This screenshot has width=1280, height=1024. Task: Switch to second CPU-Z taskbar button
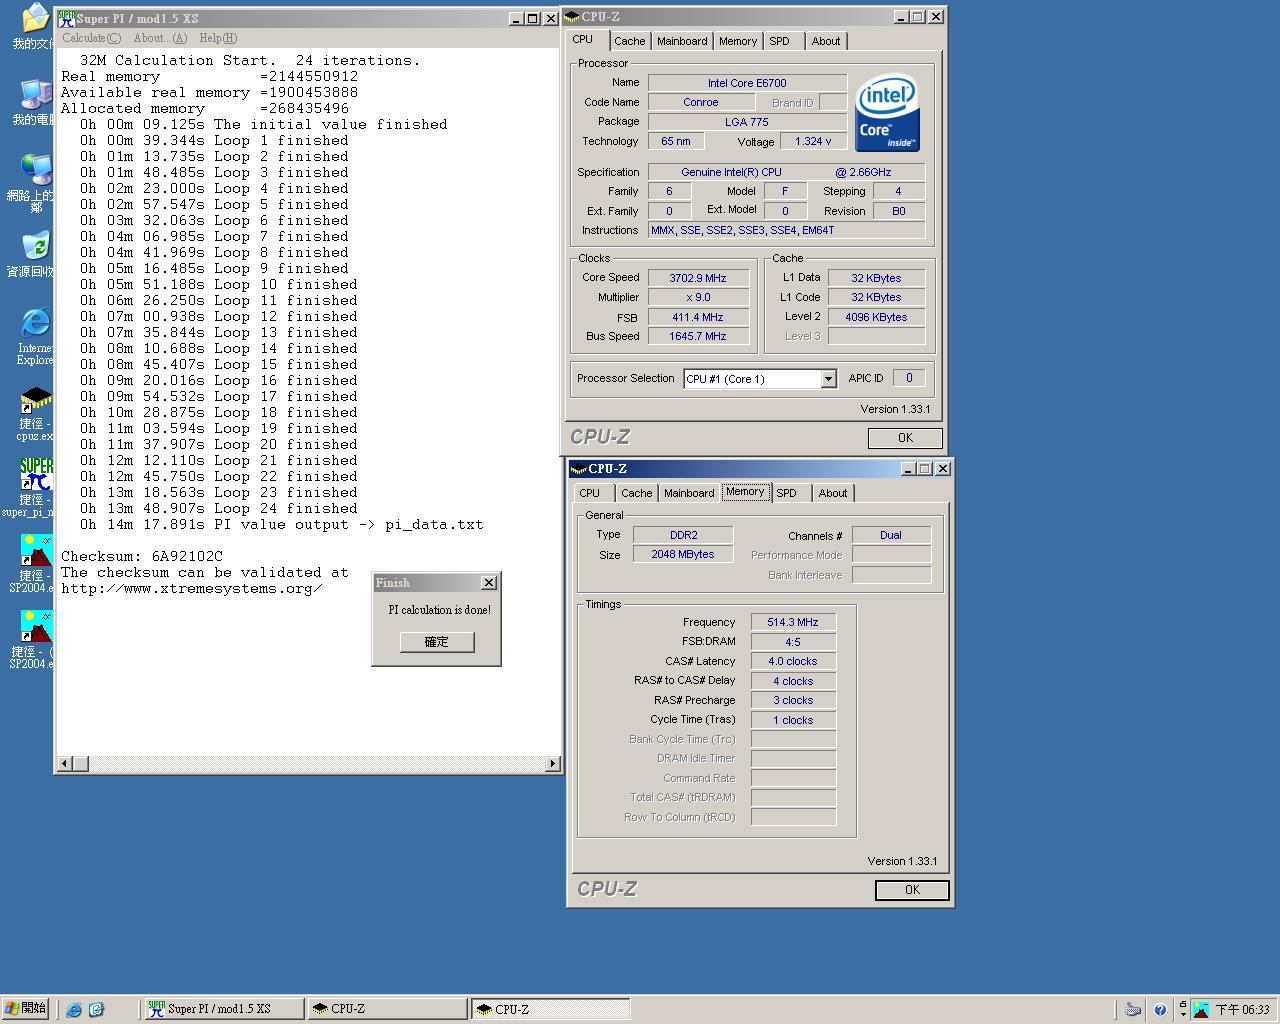point(551,1009)
